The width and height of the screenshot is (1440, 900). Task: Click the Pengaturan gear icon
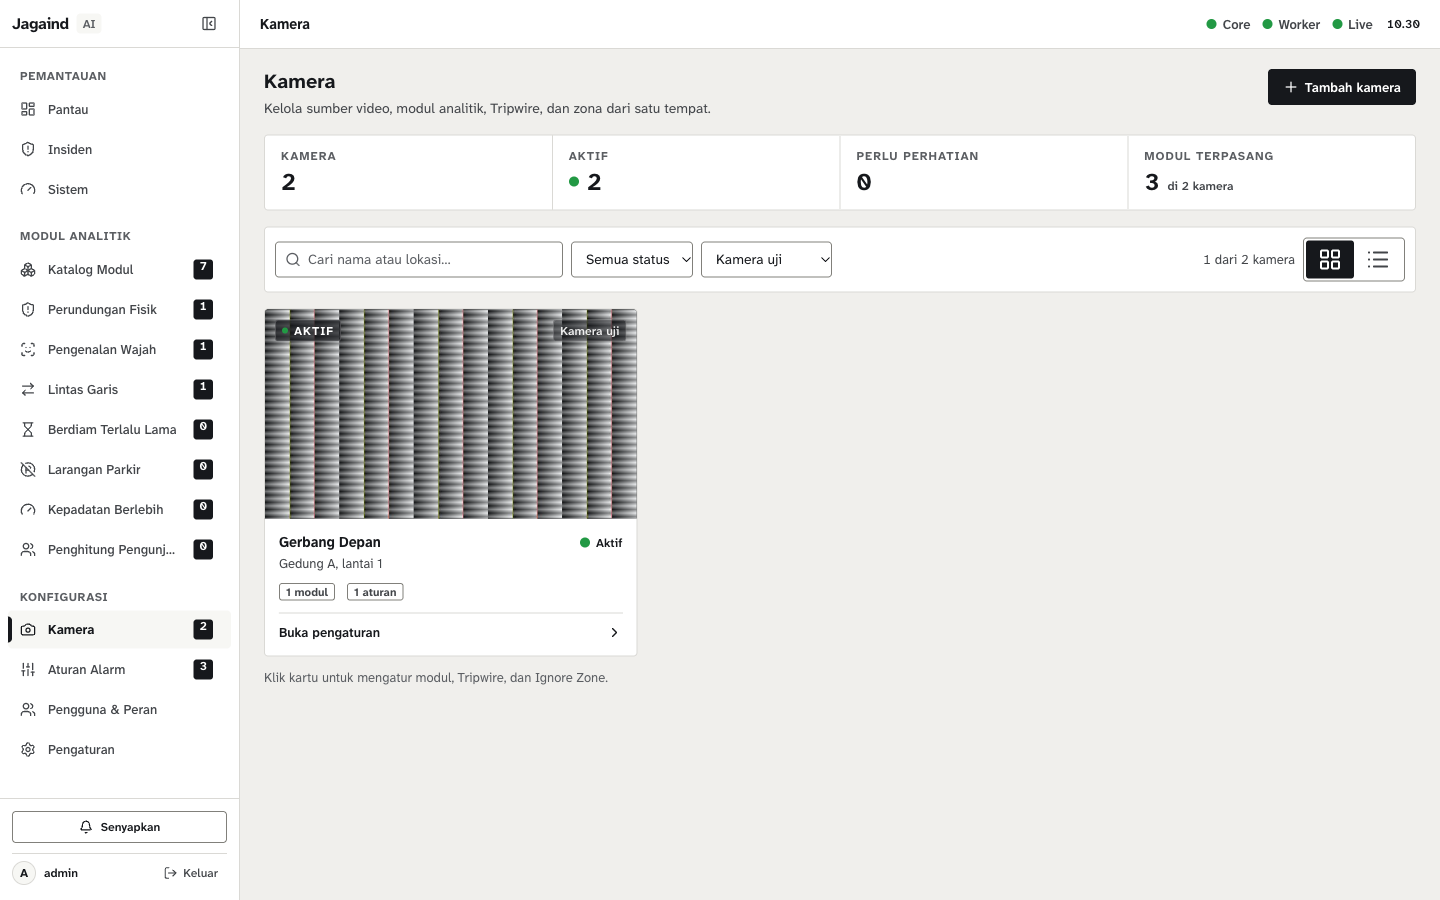28,749
